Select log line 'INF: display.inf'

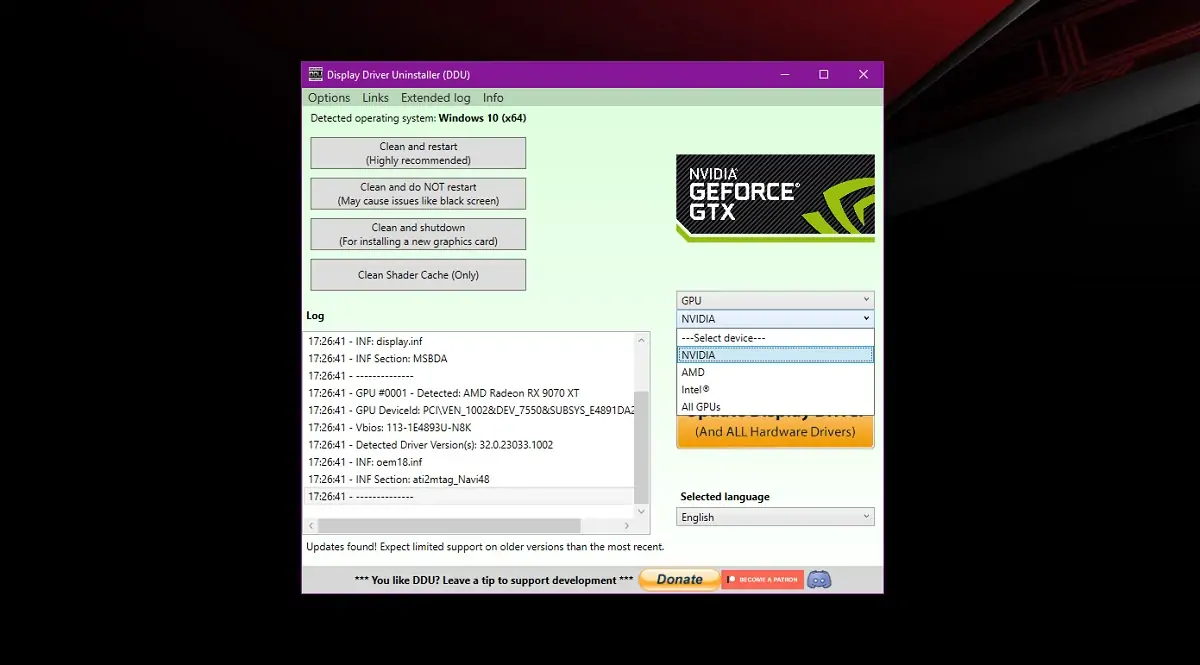[468, 341]
